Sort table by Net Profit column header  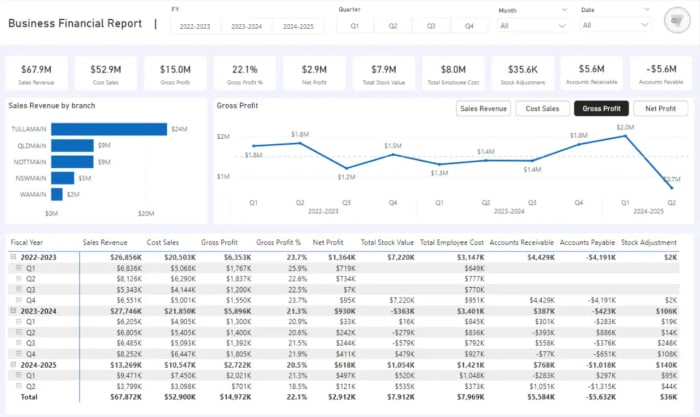[328, 242]
